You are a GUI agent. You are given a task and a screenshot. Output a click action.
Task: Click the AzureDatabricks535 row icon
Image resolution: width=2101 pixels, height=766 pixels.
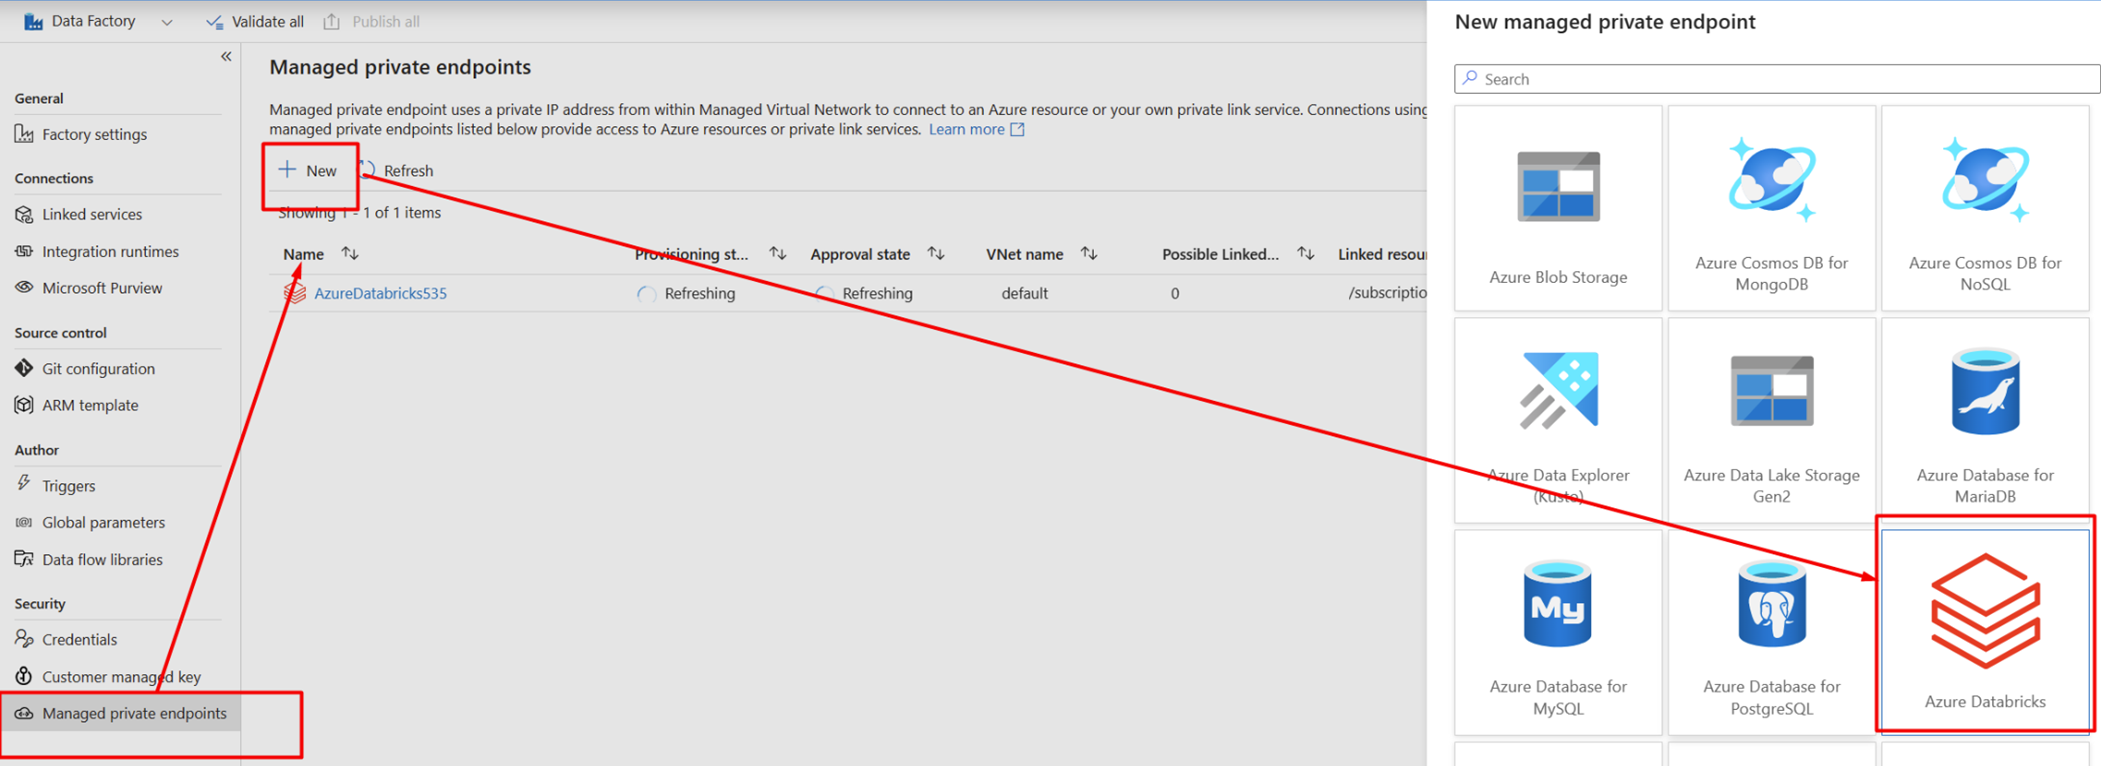(295, 292)
